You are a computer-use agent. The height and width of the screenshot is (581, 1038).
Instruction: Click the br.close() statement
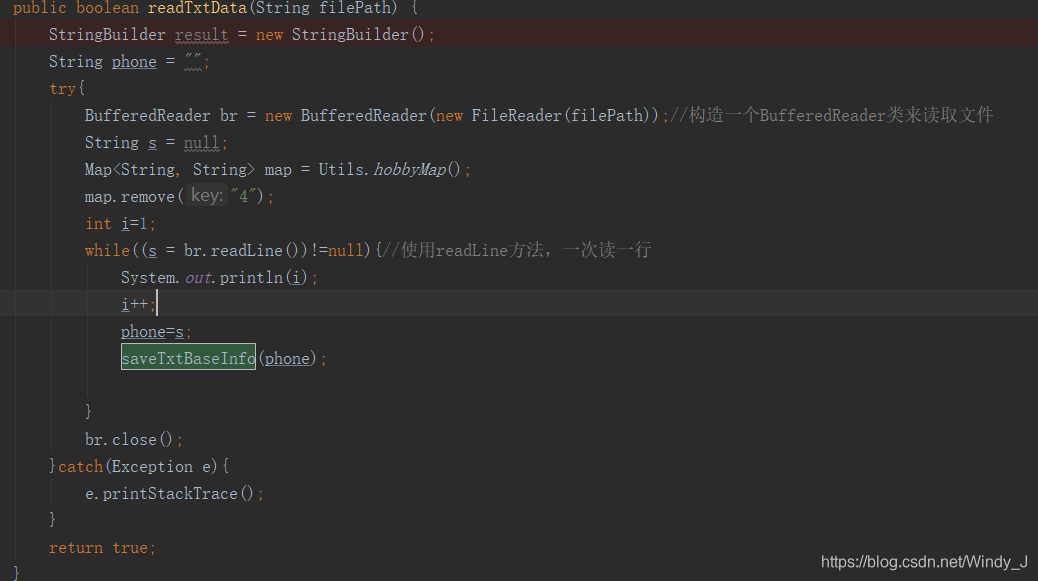[133, 440]
